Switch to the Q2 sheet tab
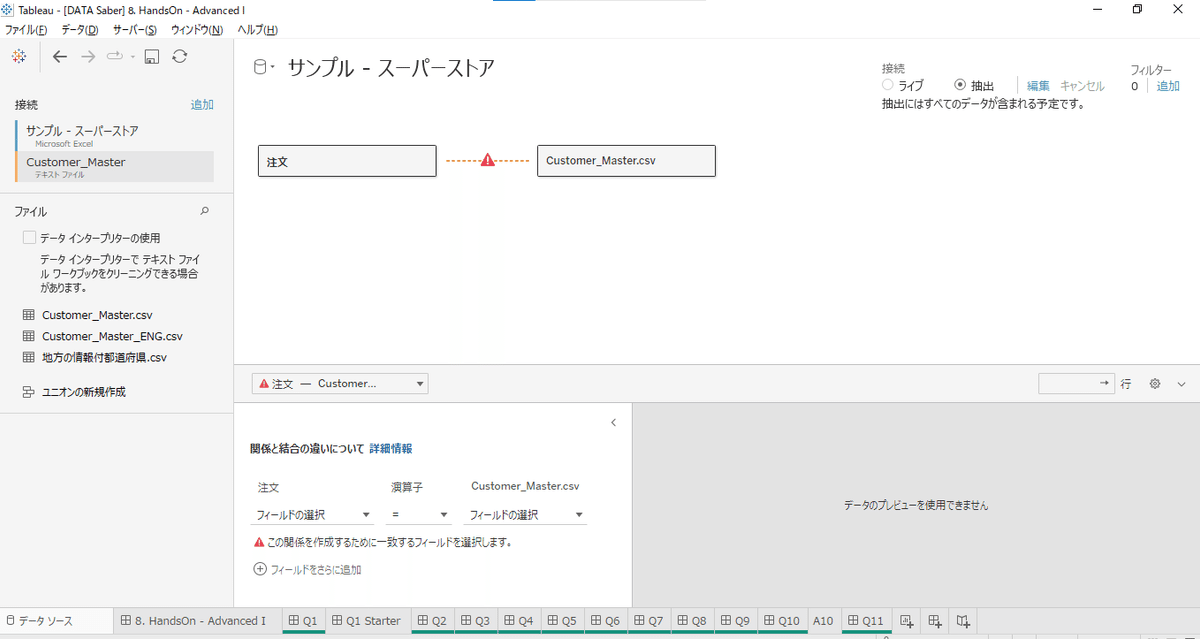The width and height of the screenshot is (1200, 639). pos(432,621)
